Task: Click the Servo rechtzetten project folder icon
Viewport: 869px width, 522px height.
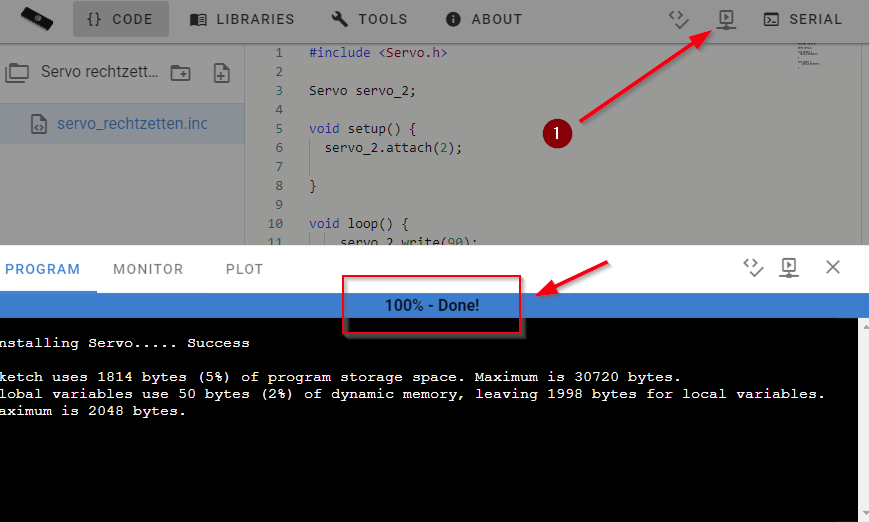Action: [17, 72]
